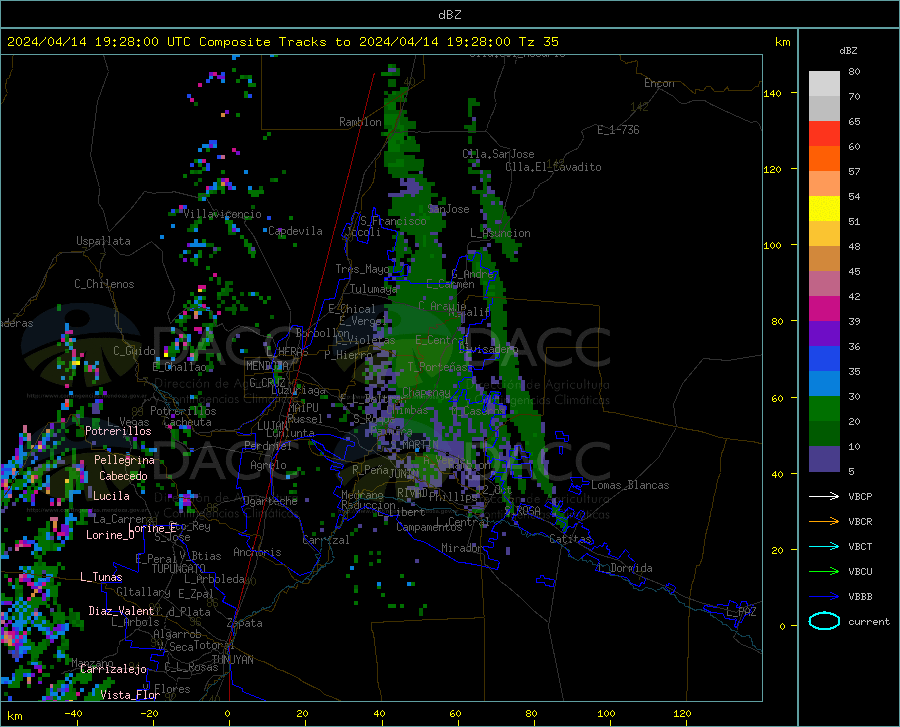Click the 'Diaz_Valent' label on map

coord(121,611)
